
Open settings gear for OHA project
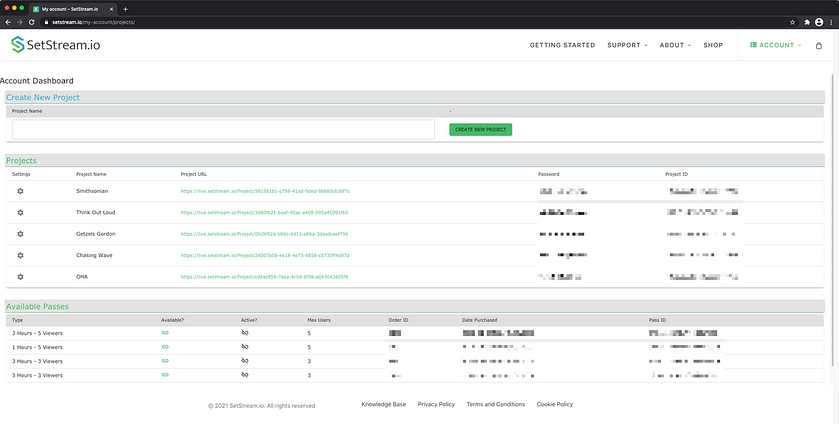(x=20, y=277)
